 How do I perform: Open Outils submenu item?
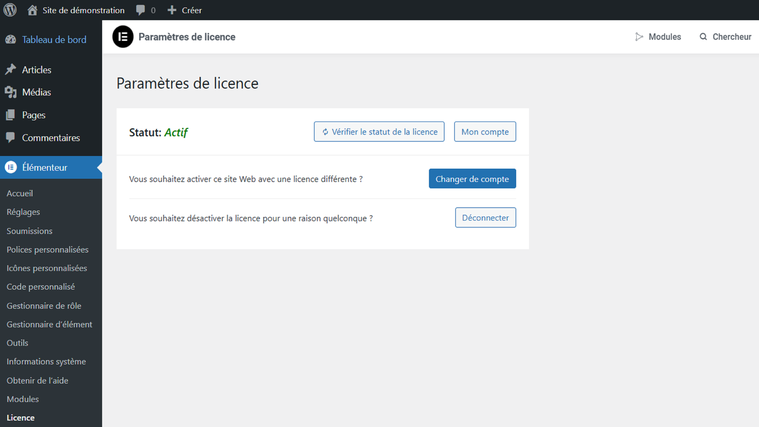[x=17, y=343]
